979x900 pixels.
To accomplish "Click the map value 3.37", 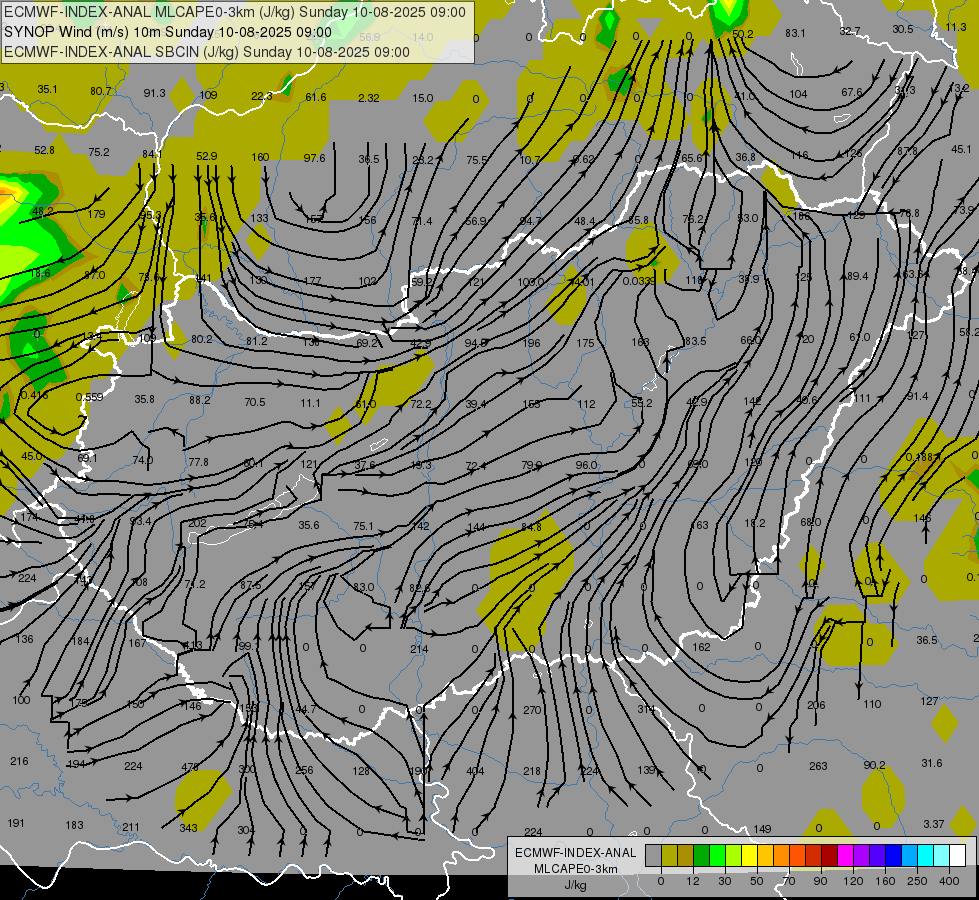I will [933, 824].
